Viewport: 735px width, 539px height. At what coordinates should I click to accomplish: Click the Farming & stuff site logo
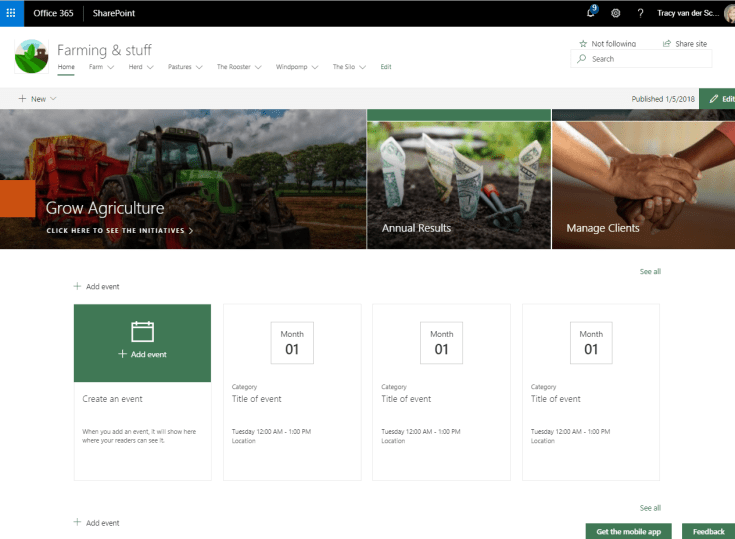[32, 56]
